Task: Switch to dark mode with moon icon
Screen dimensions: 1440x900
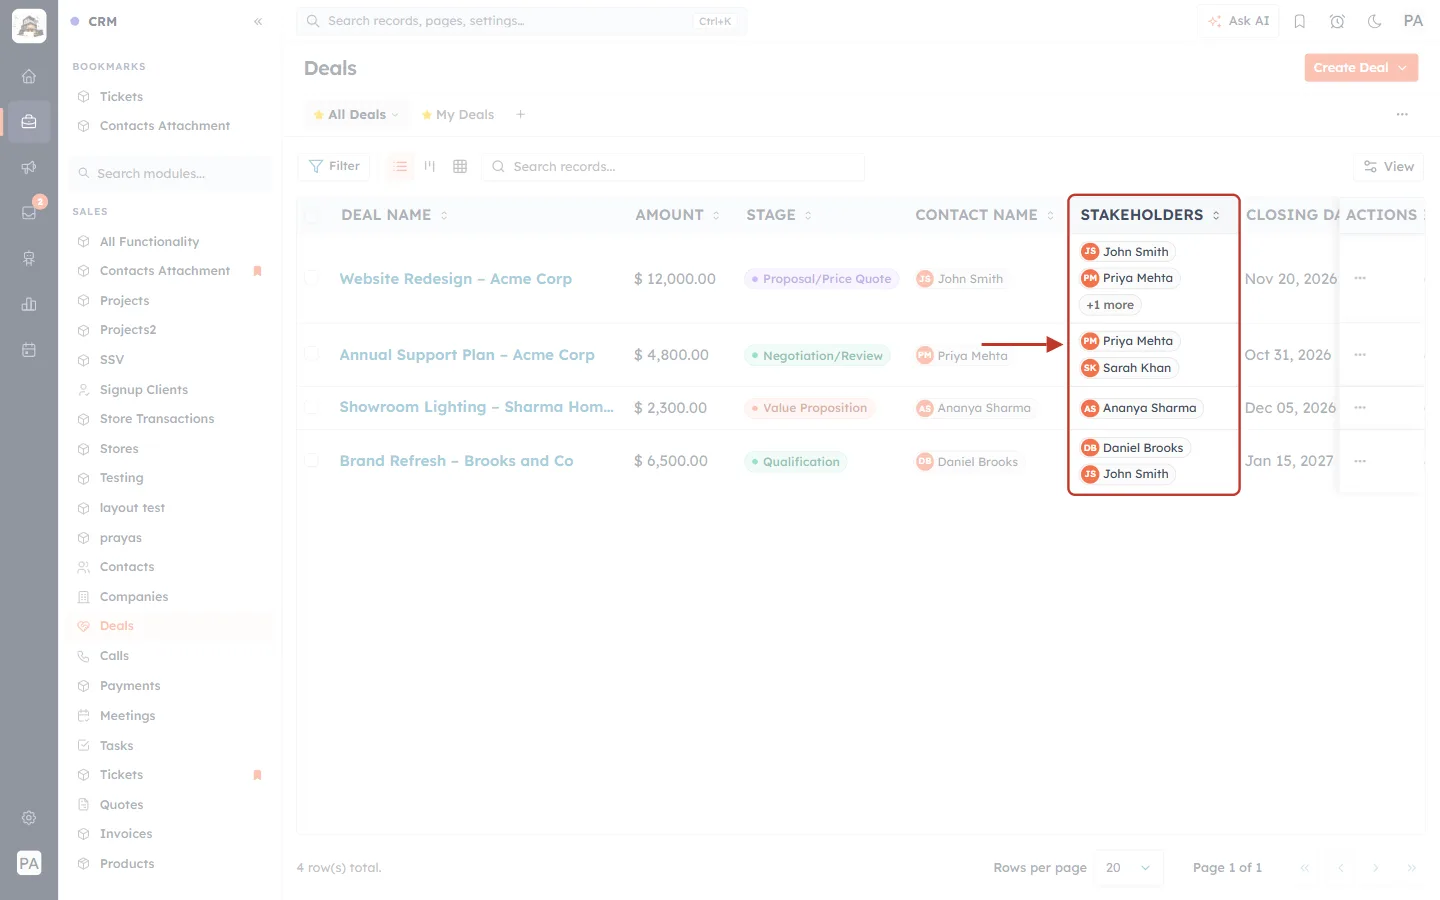Action: (1375, 21)
